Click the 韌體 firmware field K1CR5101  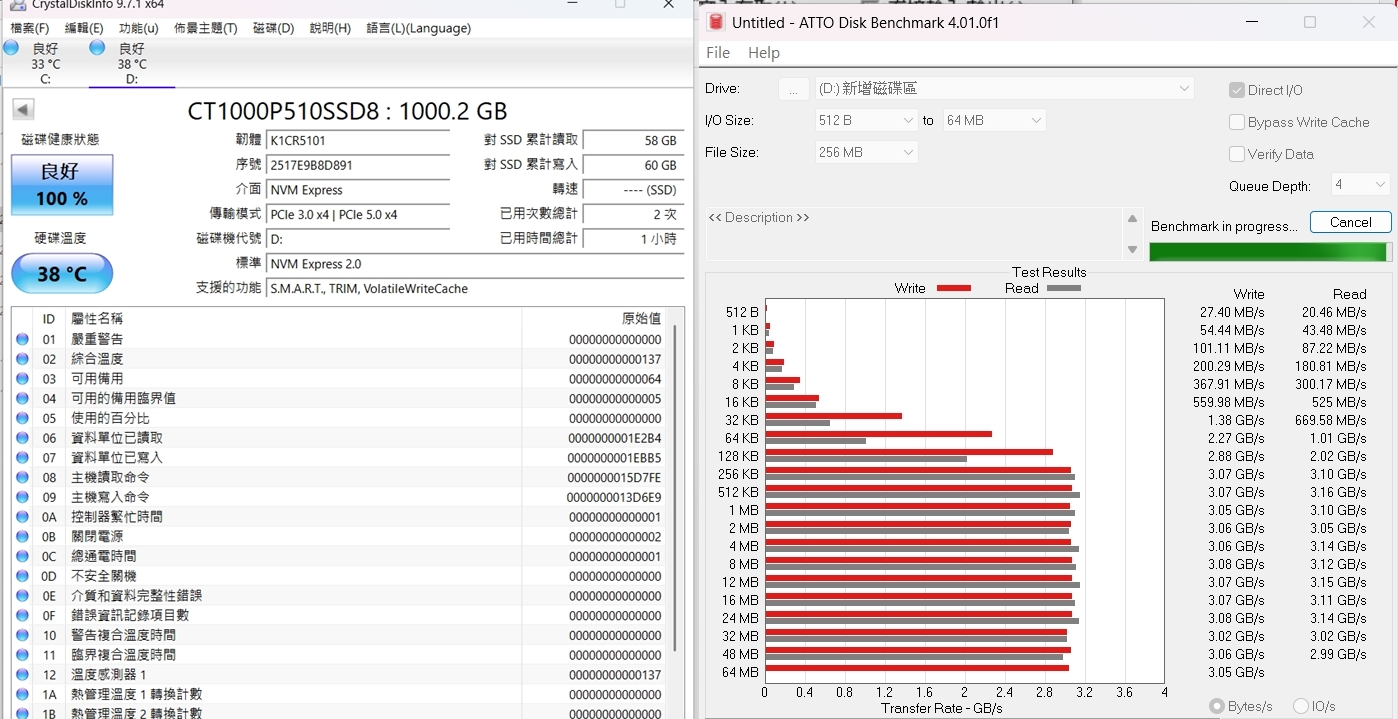pyautogui.click(x=358, y=140)
